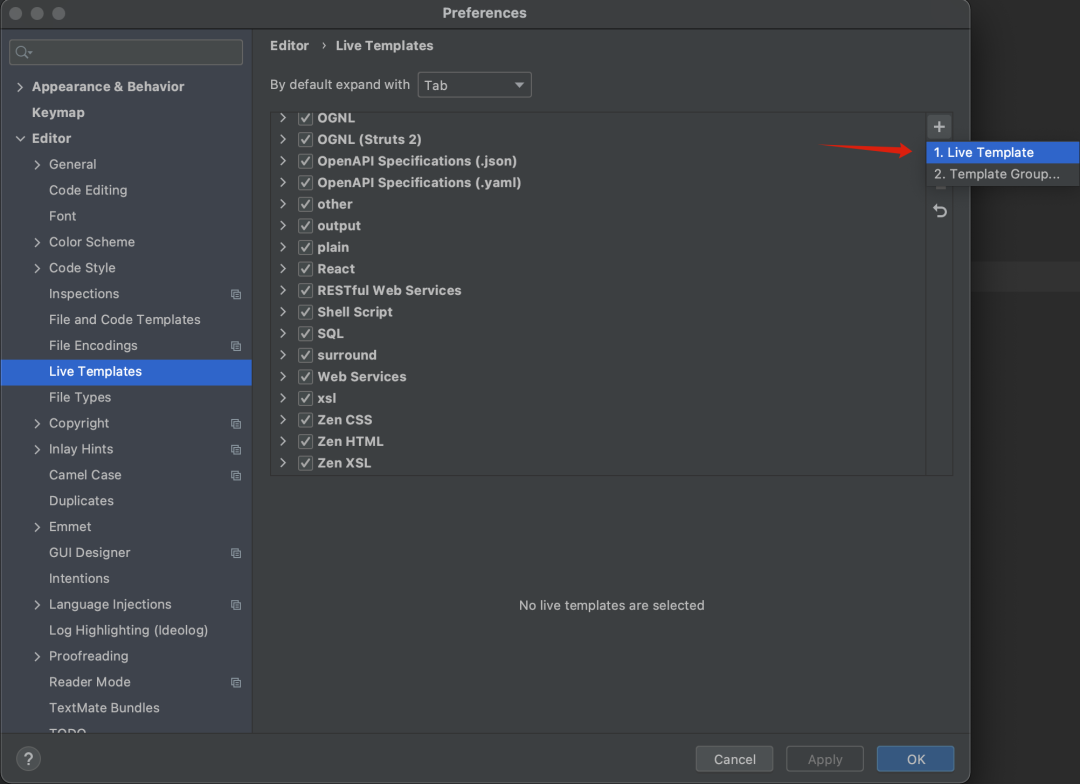Click the project-level icon beside Camel Case
Image resolution: width=1080 pixels, height=784 pixels.
click(236, 475)
